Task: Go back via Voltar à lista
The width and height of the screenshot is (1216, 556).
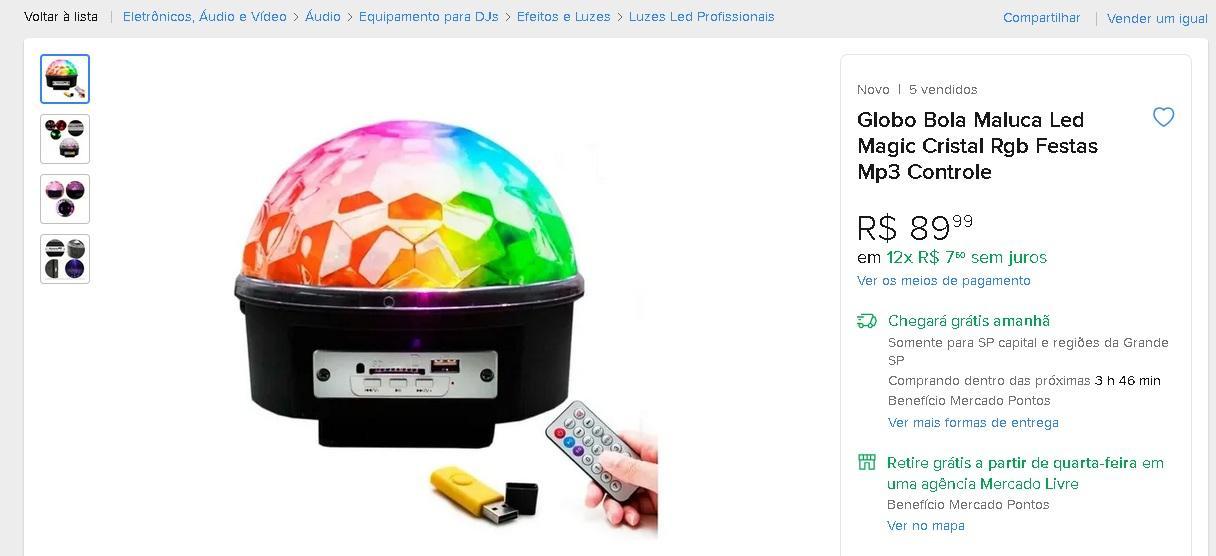Action: coord(61,17)
